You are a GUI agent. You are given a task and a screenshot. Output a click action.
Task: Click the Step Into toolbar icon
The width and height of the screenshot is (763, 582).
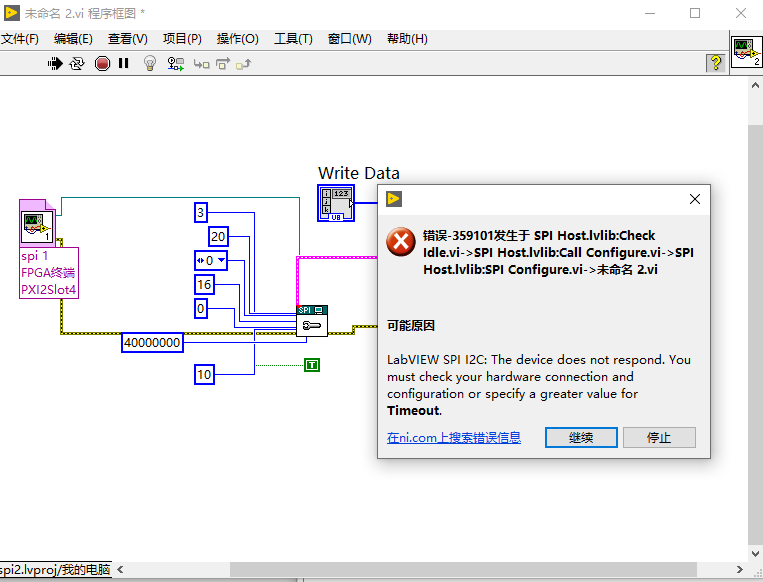201,64
